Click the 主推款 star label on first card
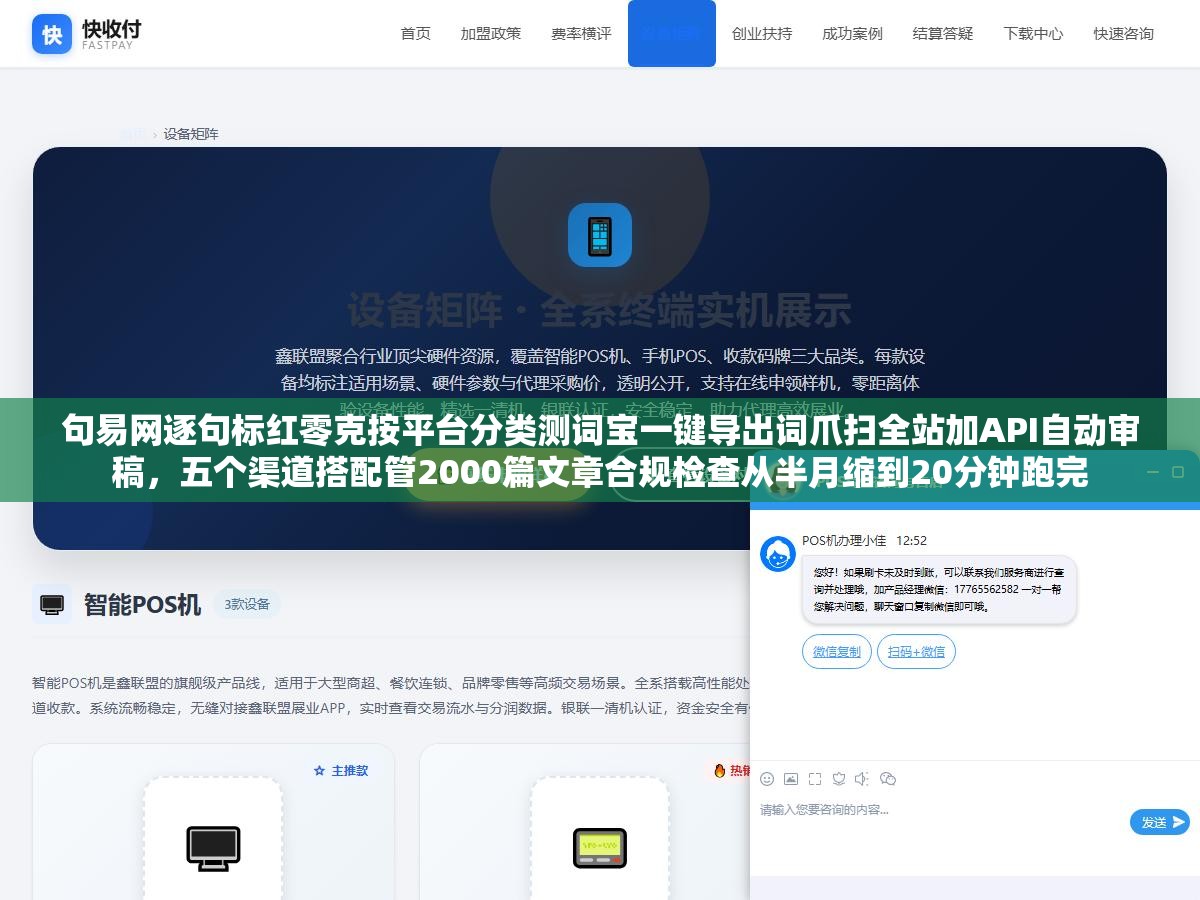This screenshot has height=900, width=1200. (341, 770)
